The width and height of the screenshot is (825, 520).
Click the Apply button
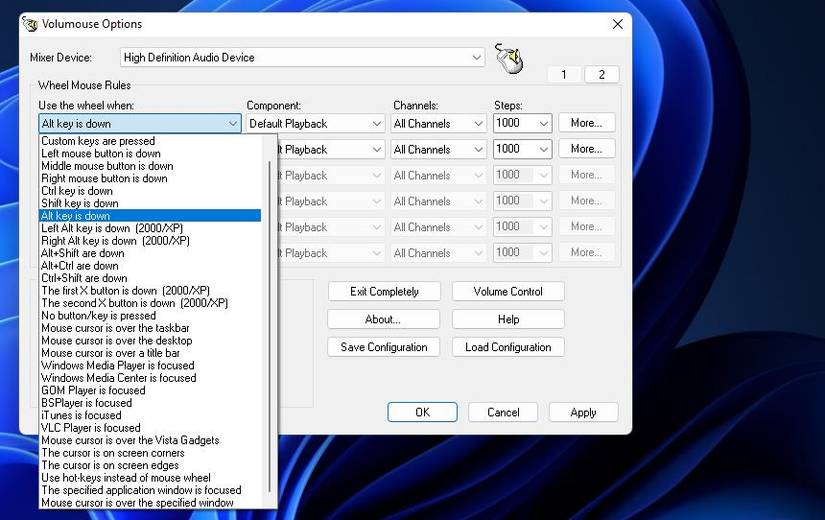click(583, 412)
